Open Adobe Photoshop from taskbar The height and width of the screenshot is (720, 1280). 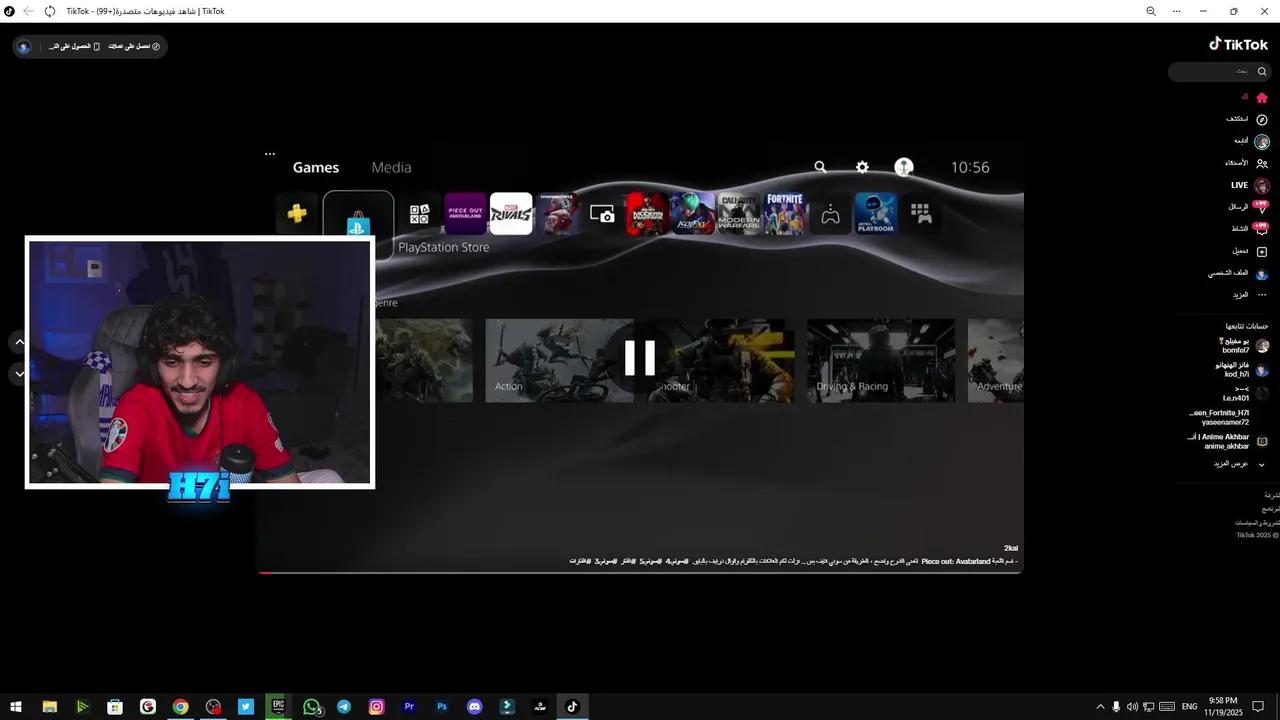point(442,707)
